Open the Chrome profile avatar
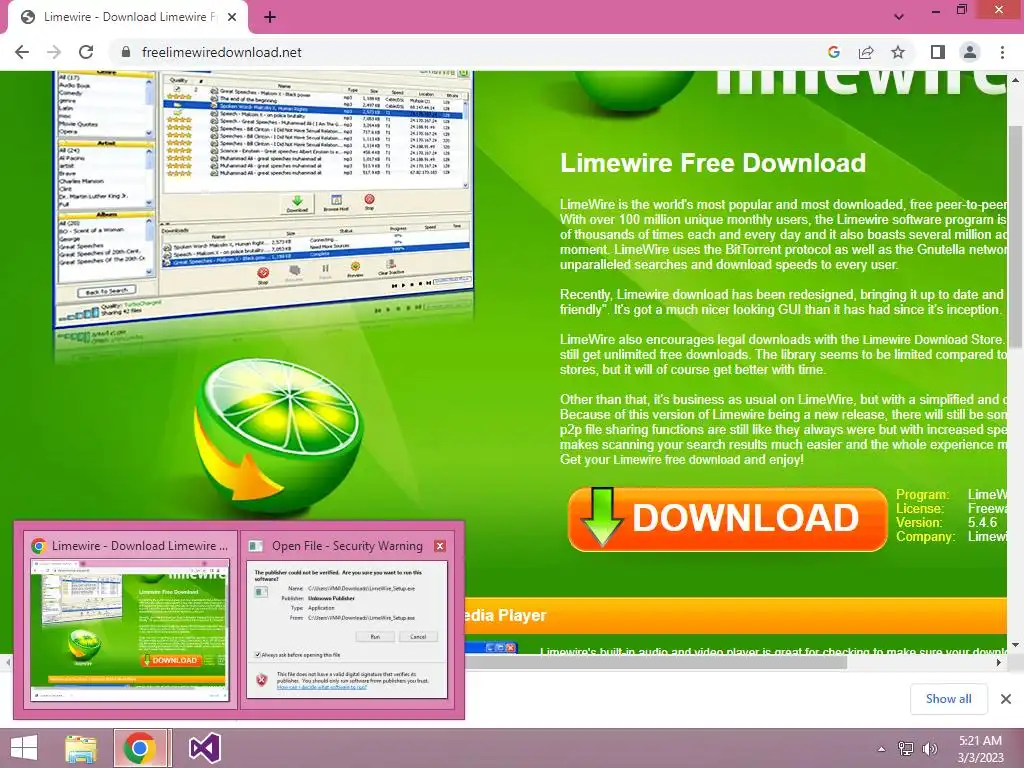 [970, 52]
